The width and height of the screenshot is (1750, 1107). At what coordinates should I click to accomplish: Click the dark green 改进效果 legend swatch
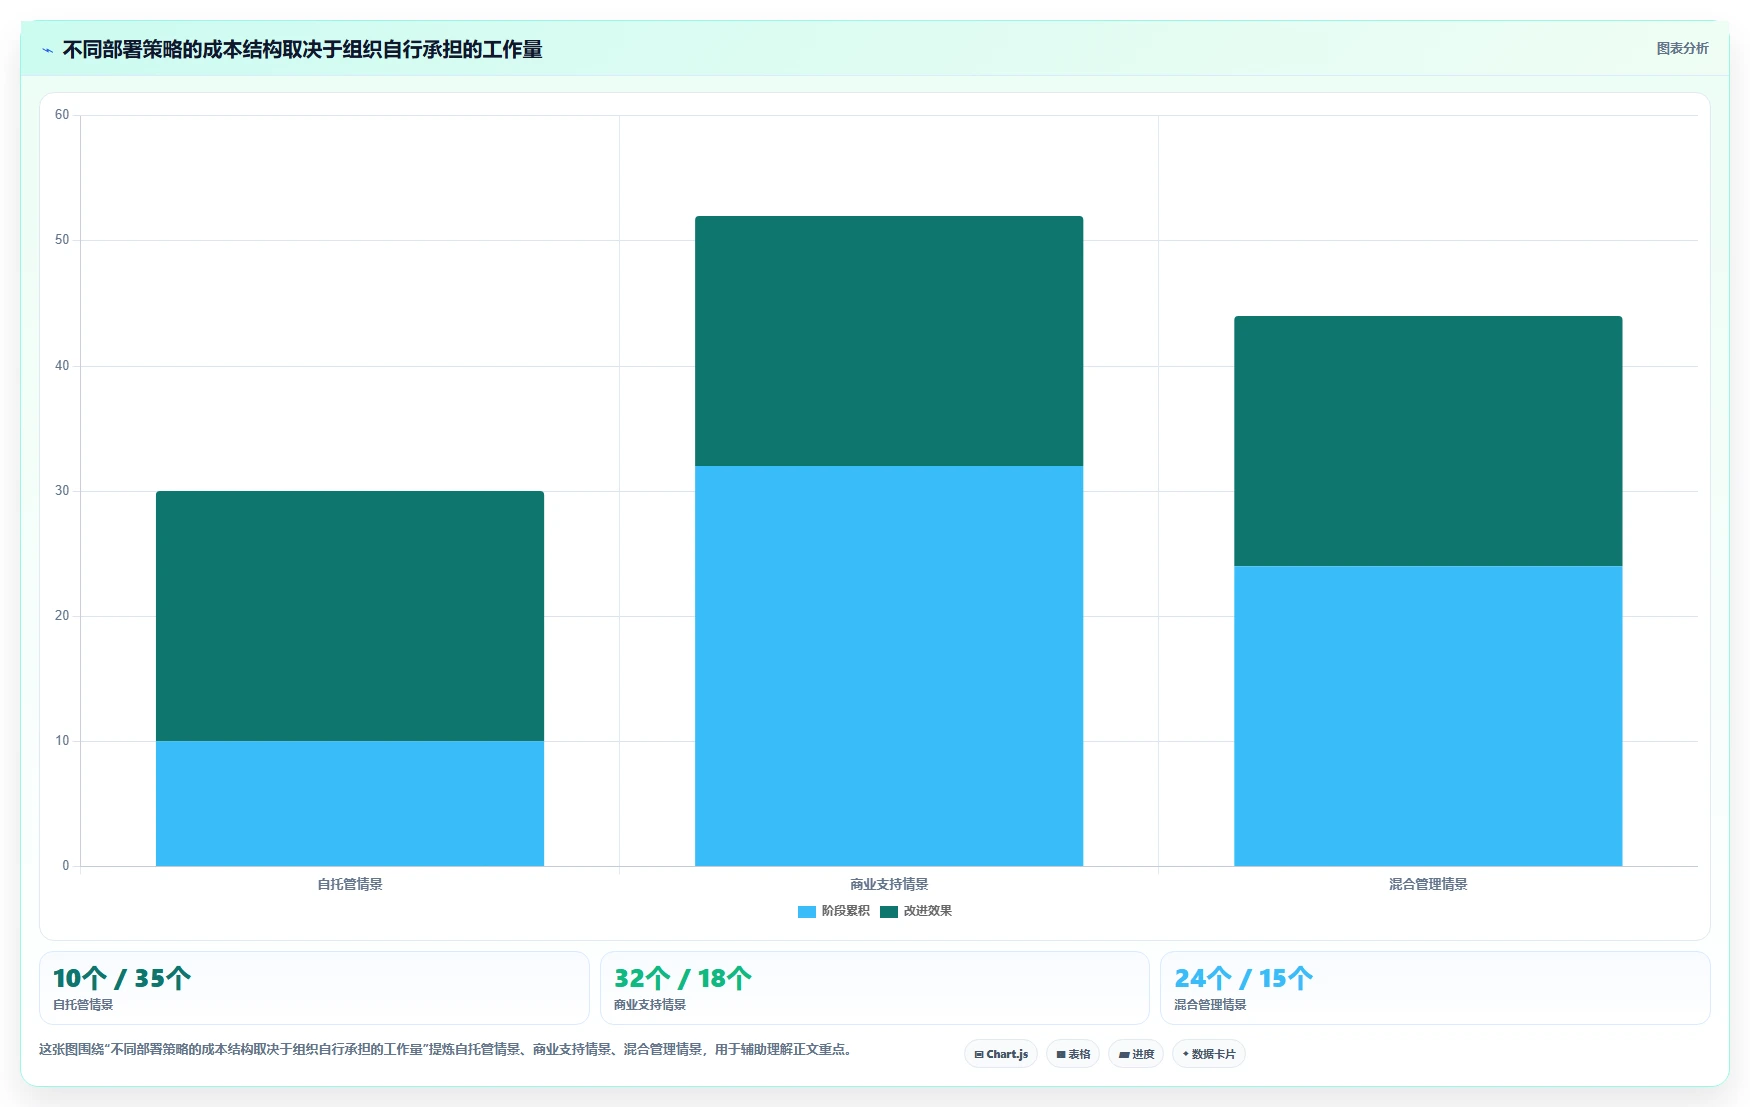click(889, 911)
